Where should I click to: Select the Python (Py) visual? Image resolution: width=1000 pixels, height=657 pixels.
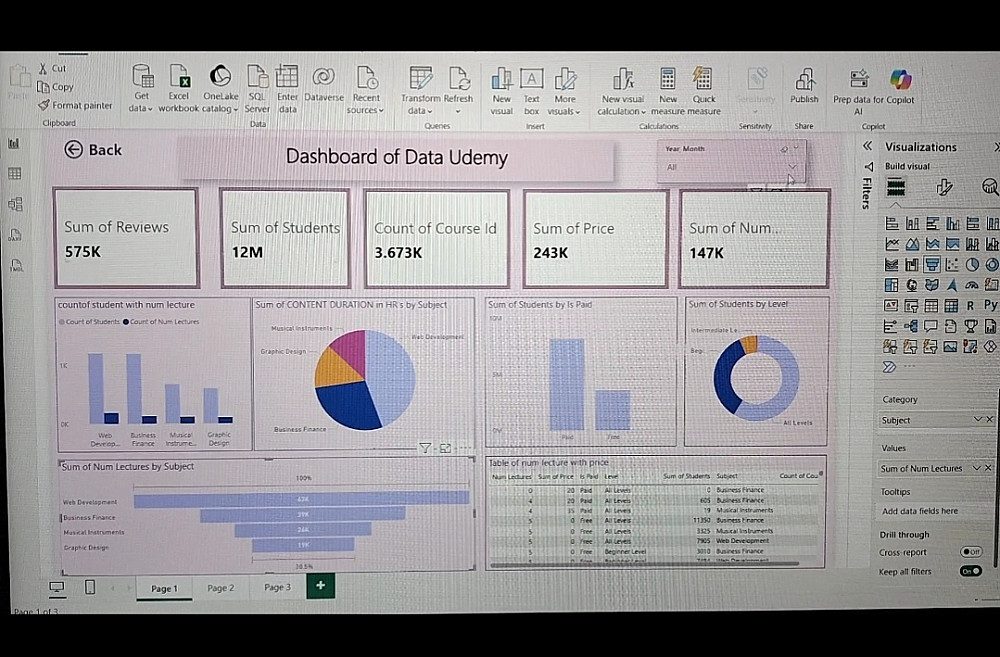pyautogui.click(x=990, y=306)
